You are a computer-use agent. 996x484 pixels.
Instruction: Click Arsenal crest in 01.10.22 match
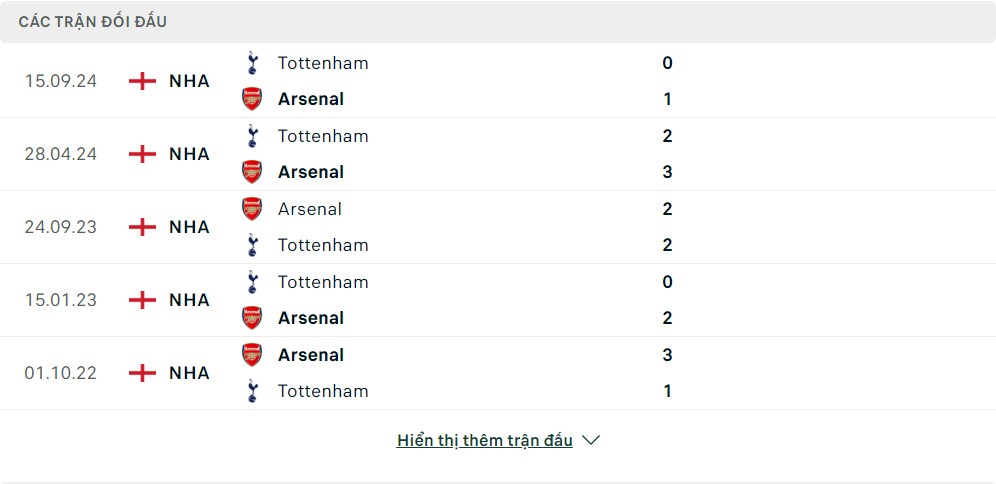252,354
